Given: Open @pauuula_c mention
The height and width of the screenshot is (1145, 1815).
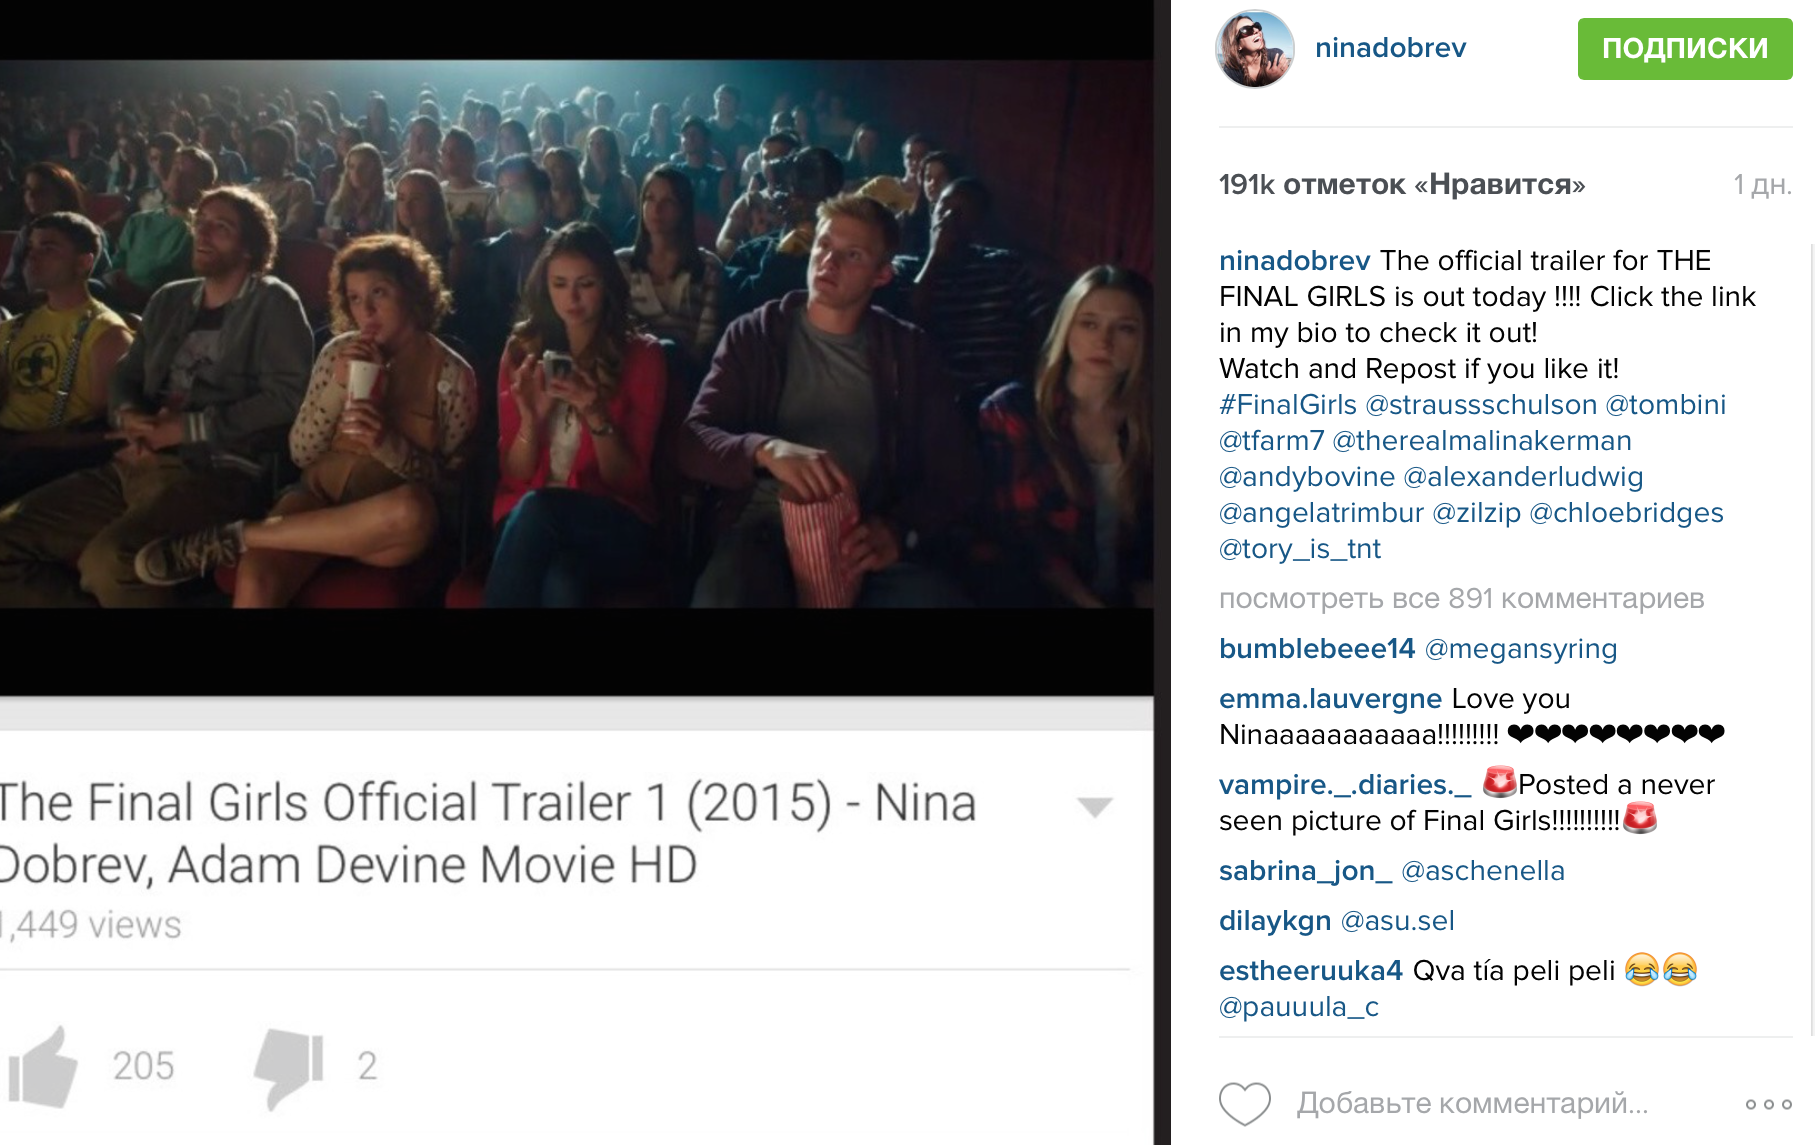Looking at the screenshot, I should pyautogui.click(x=1299, y=1007).
